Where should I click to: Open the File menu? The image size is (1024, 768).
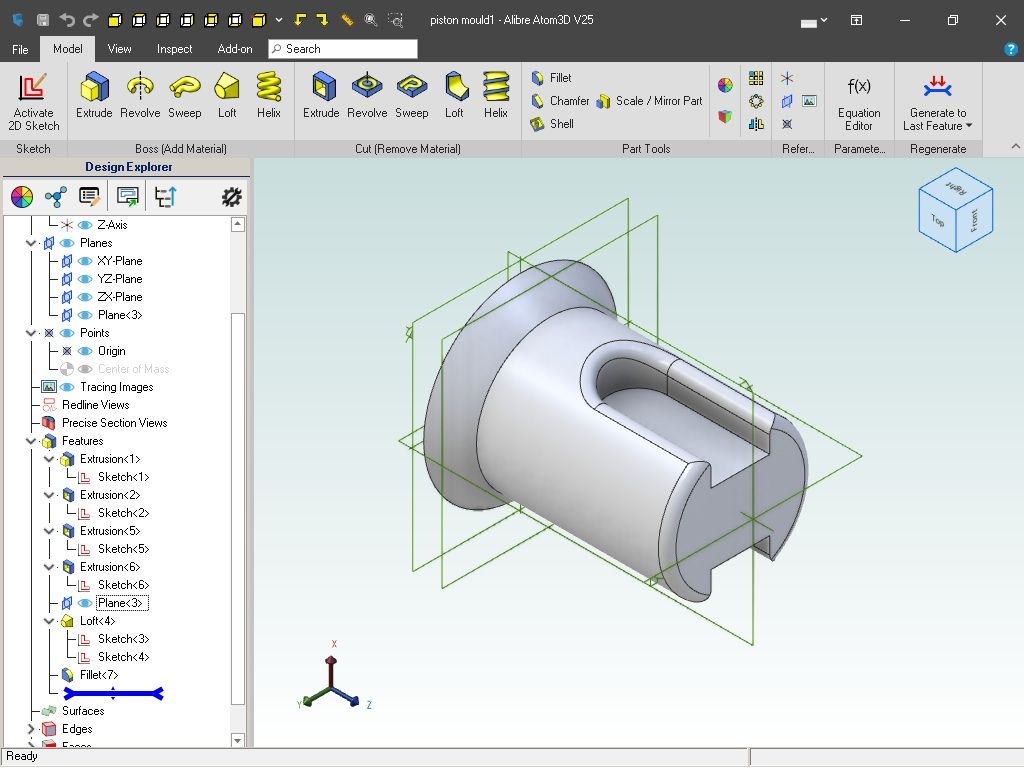pyautogui.click(x=20, y=49)
